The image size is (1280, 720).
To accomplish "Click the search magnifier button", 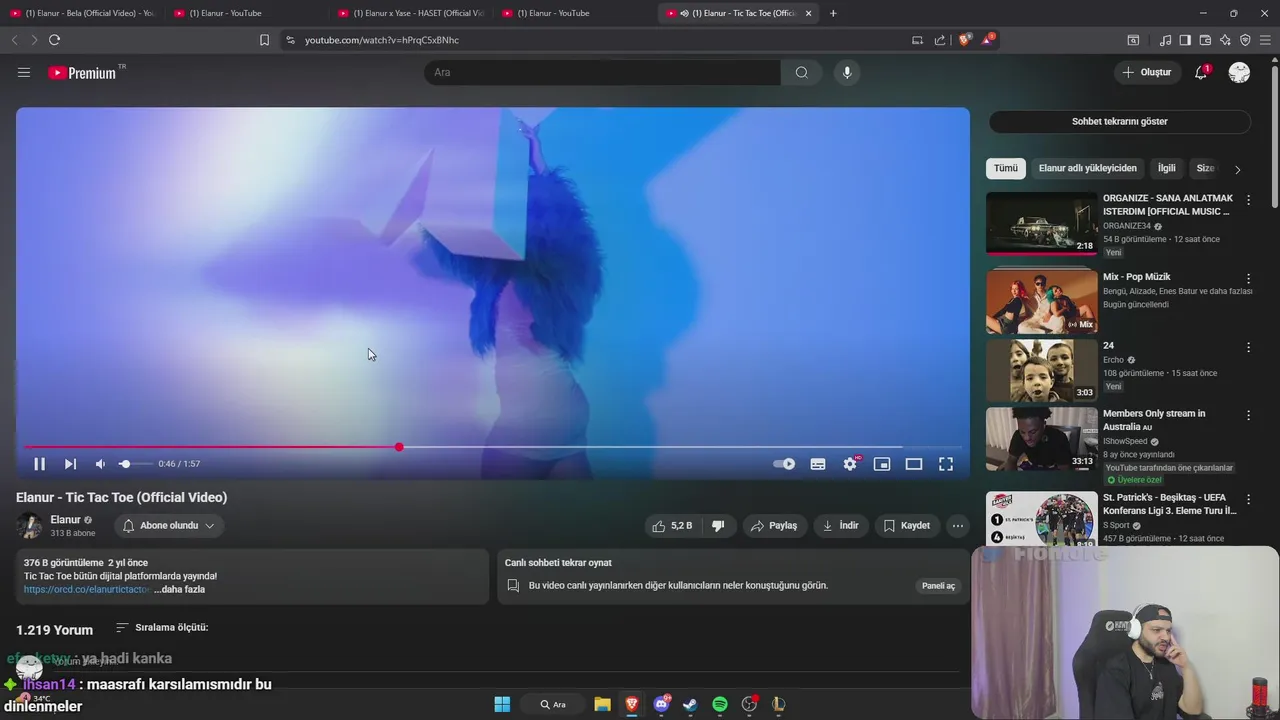I will point(802,72).
